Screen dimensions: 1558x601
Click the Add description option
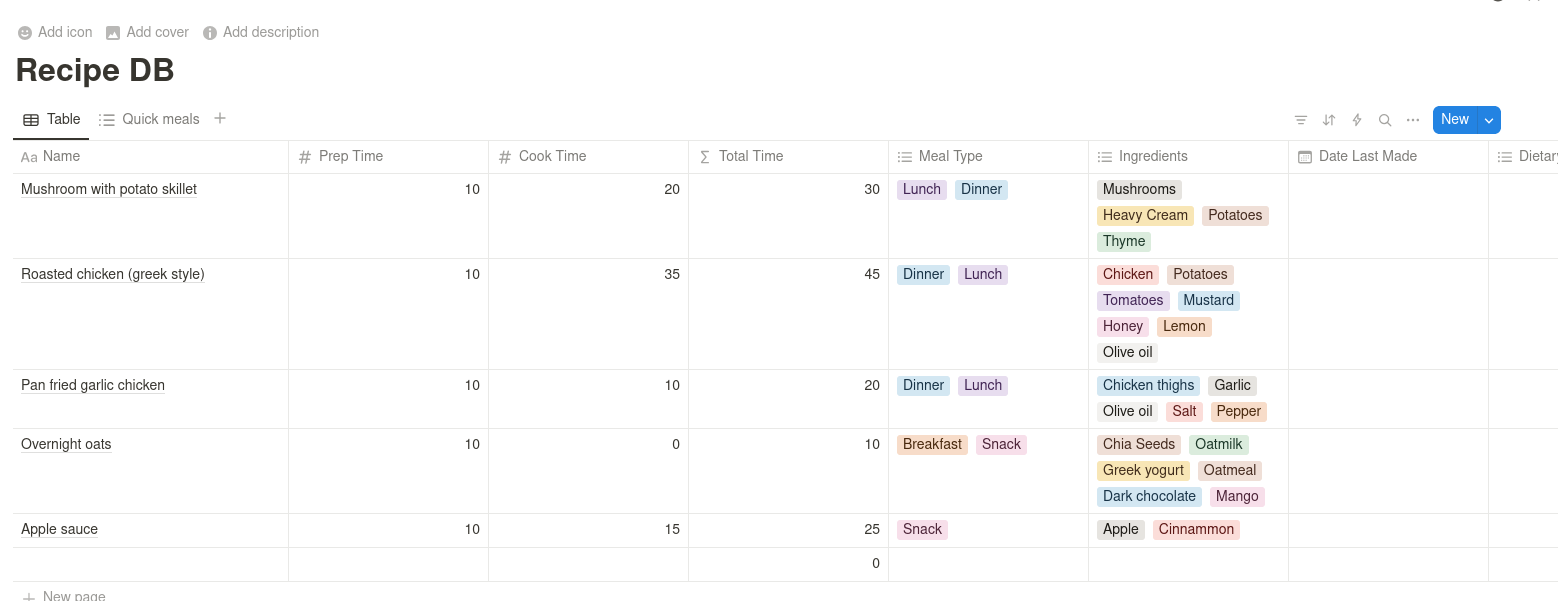pos(261,32)
